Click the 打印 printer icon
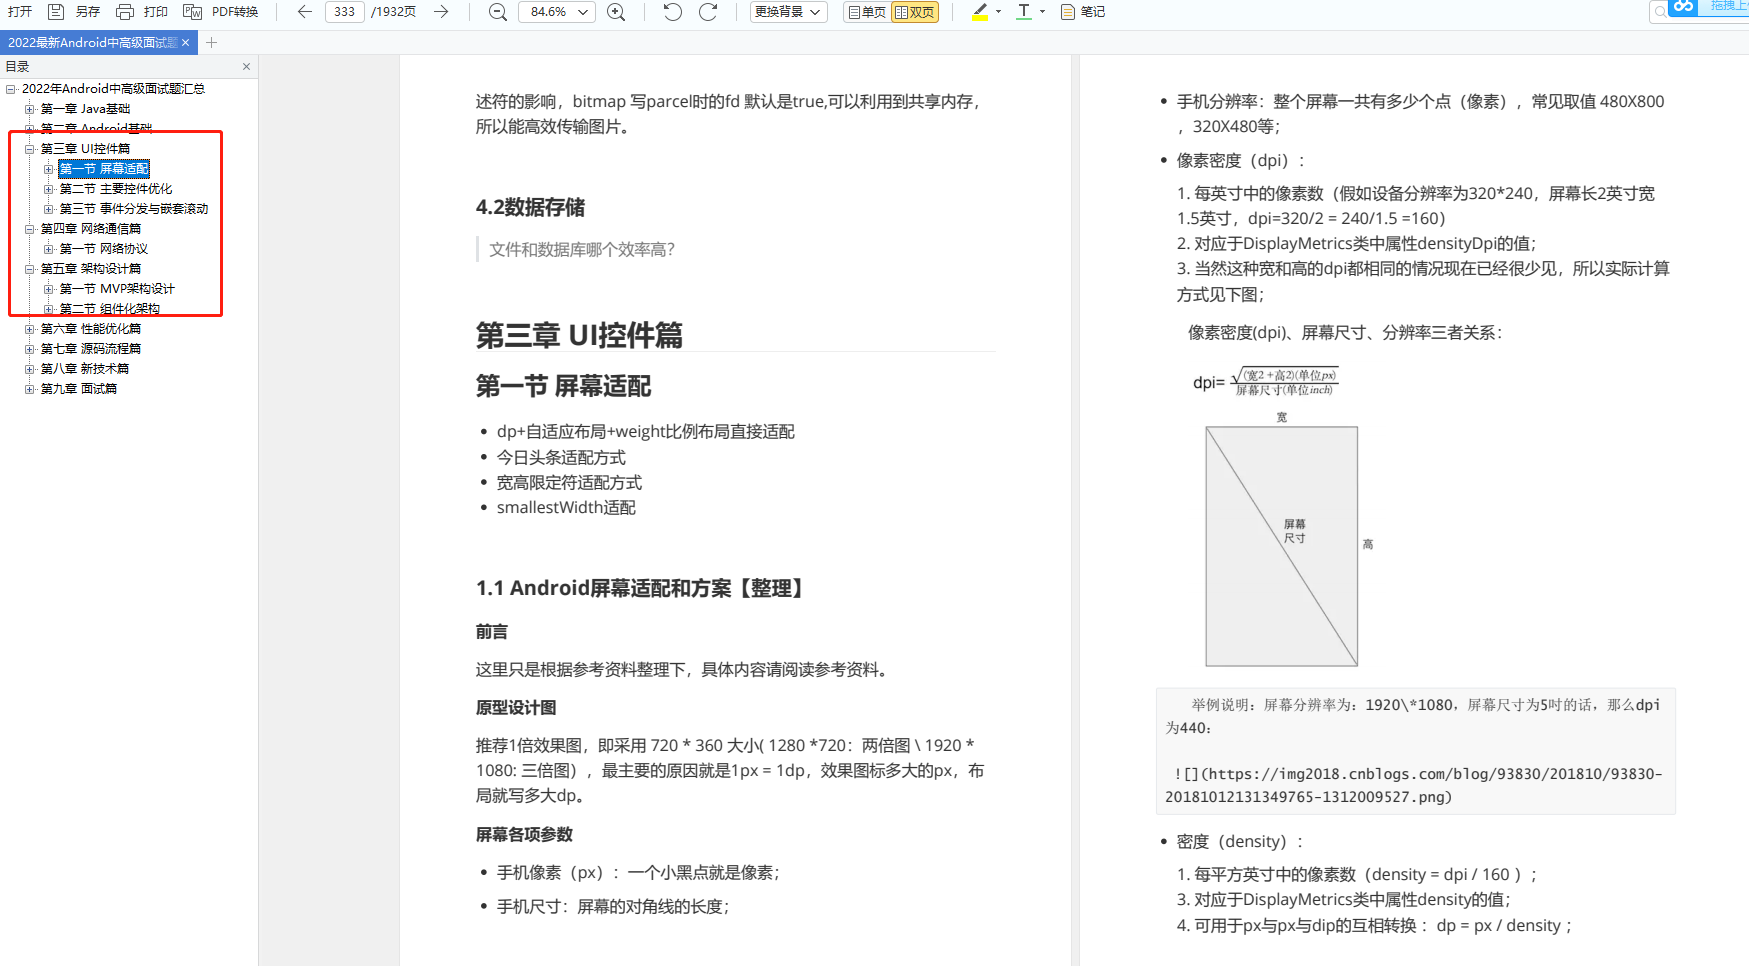This screenshot has width=1749, height=966. 124,12
